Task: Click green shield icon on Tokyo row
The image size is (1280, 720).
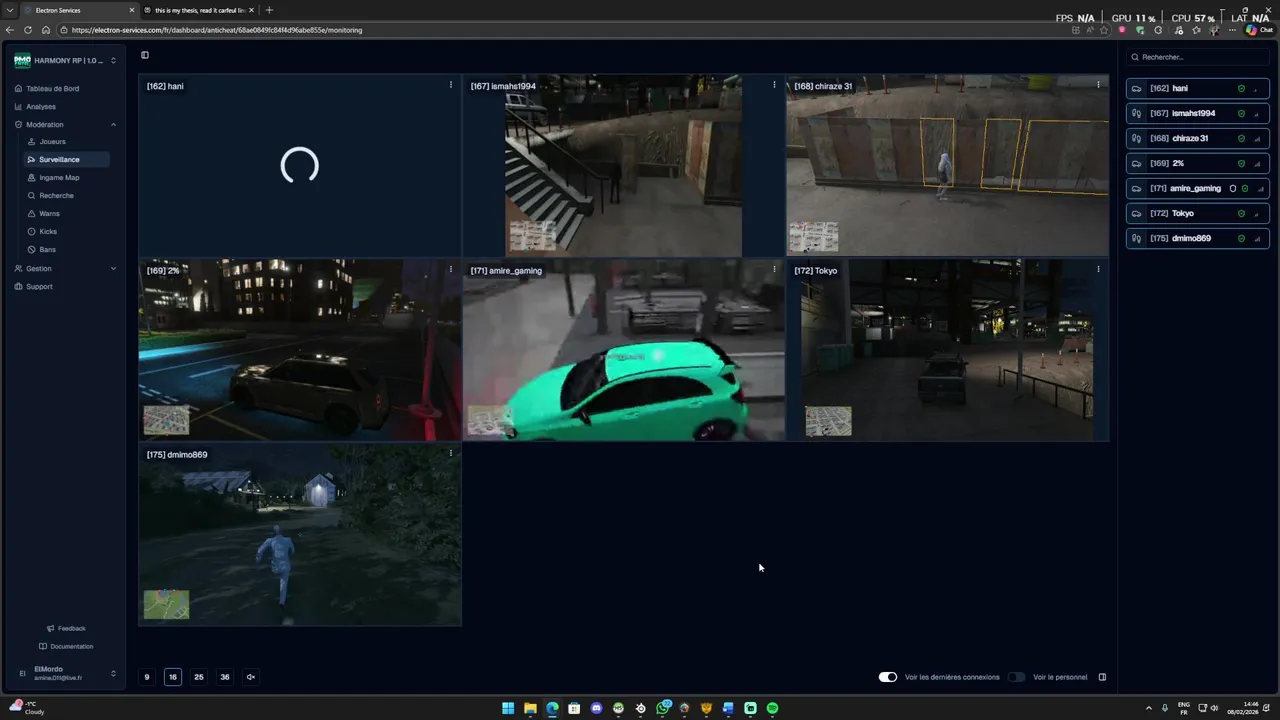Action: pos(1242,213)
